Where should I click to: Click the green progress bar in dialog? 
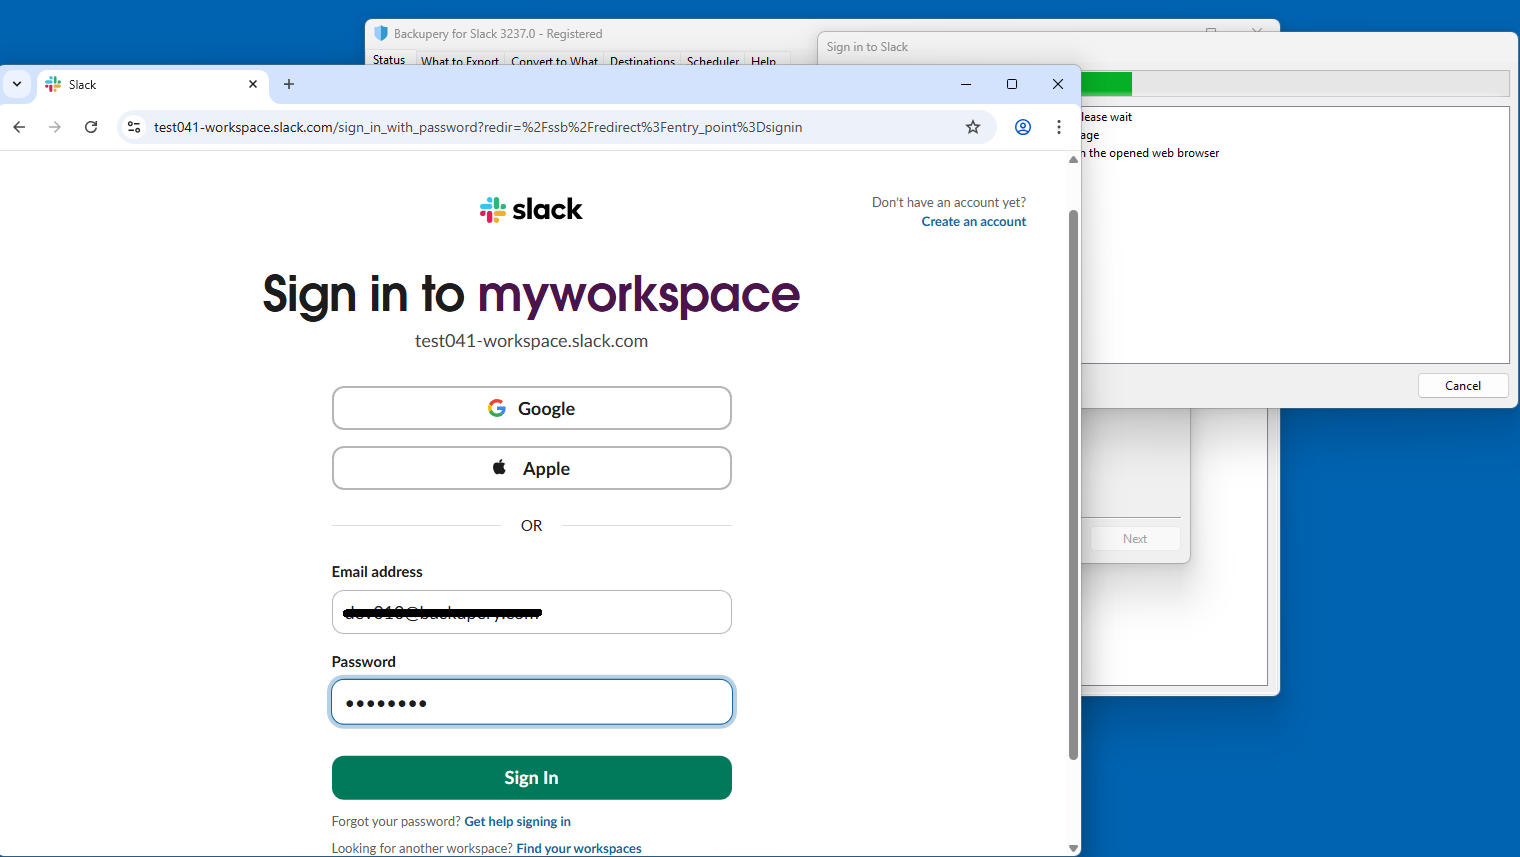pos(1106,84)
